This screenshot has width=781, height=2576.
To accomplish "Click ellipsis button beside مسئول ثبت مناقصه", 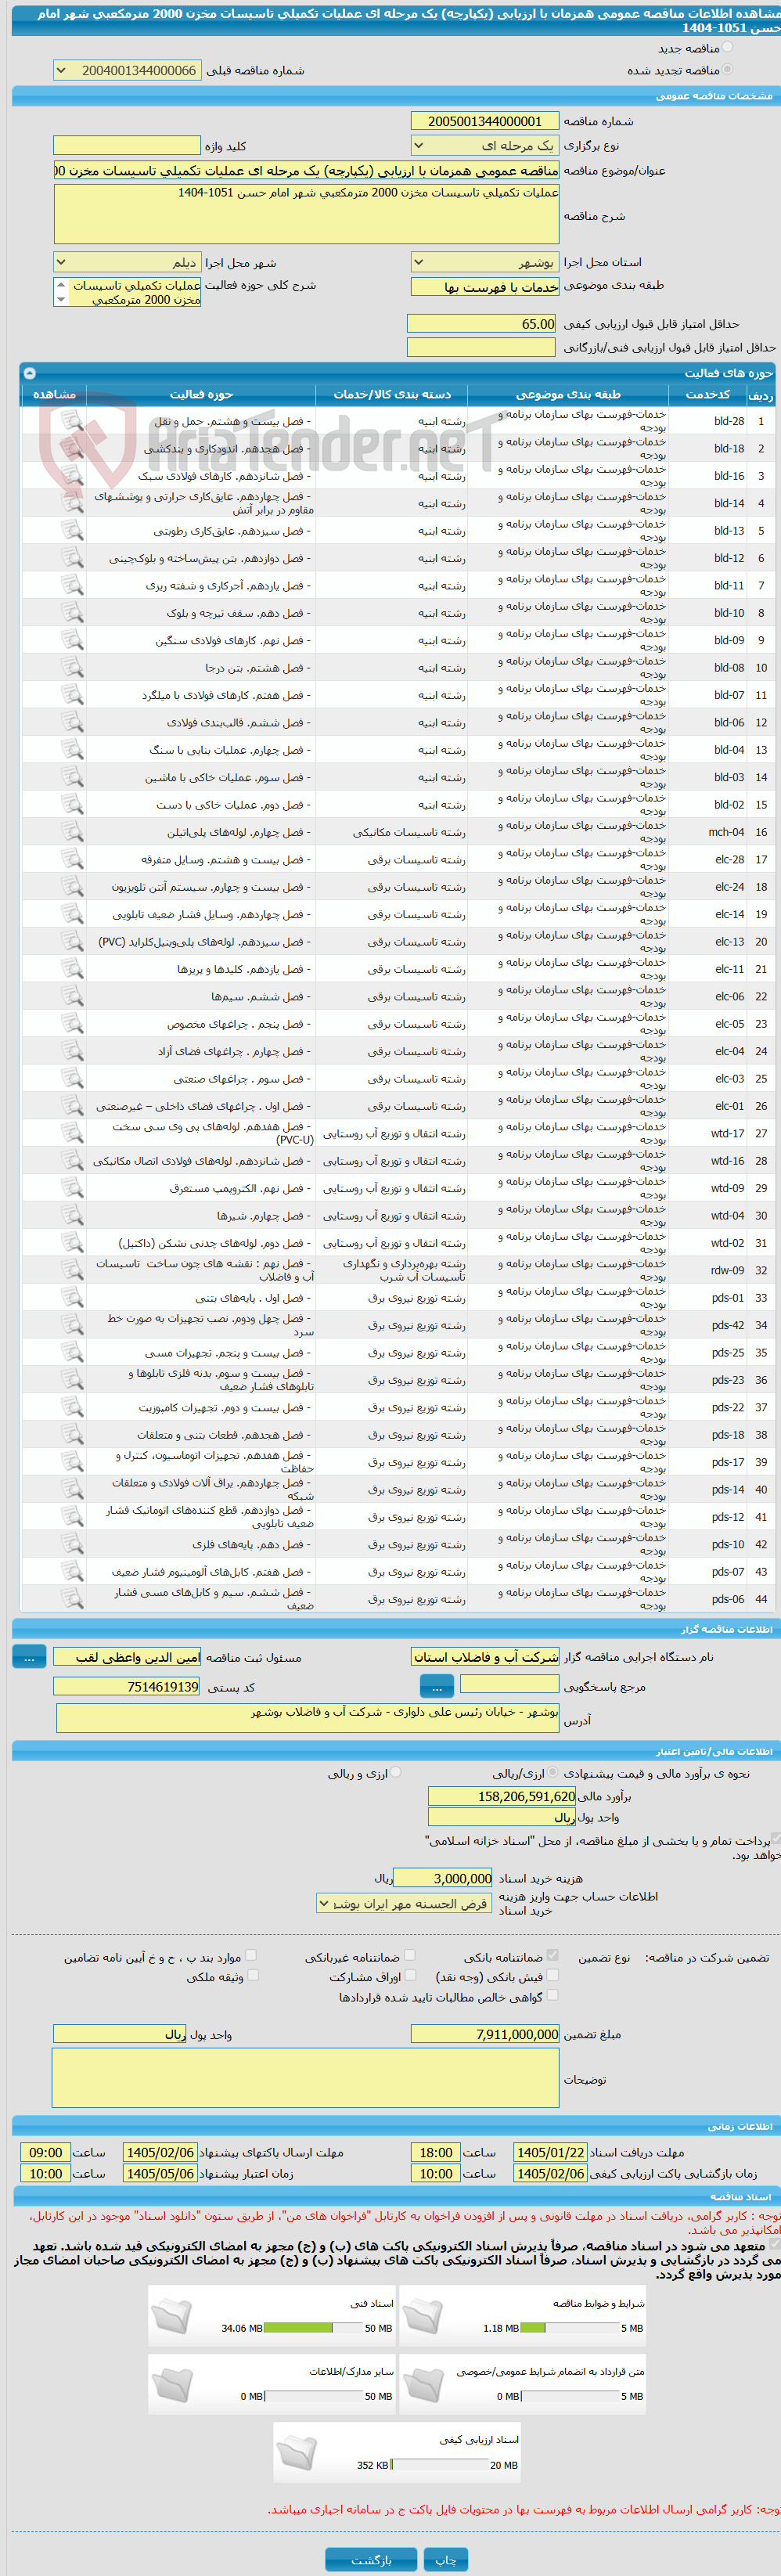I will [29, 1657].
